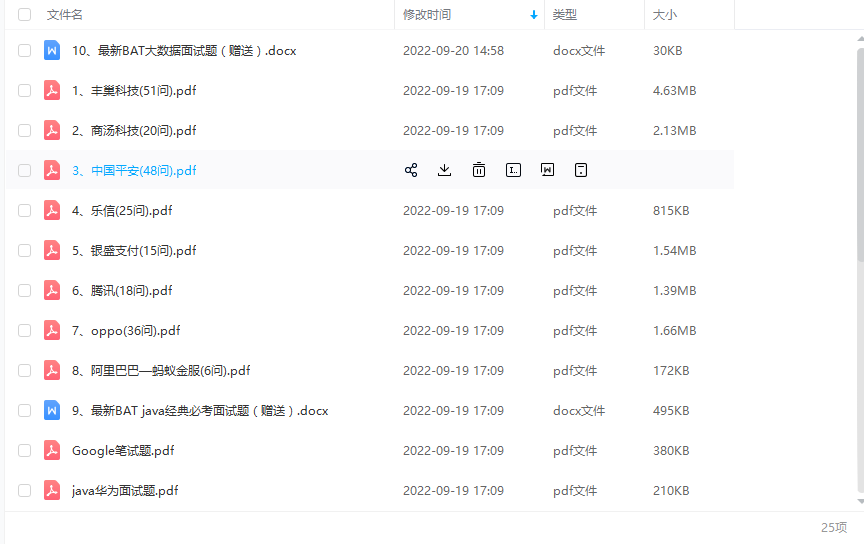This screenshot has width=864, height=544.
Task: Sort by the 文件名 column header
Action: (x=64, y=15)
